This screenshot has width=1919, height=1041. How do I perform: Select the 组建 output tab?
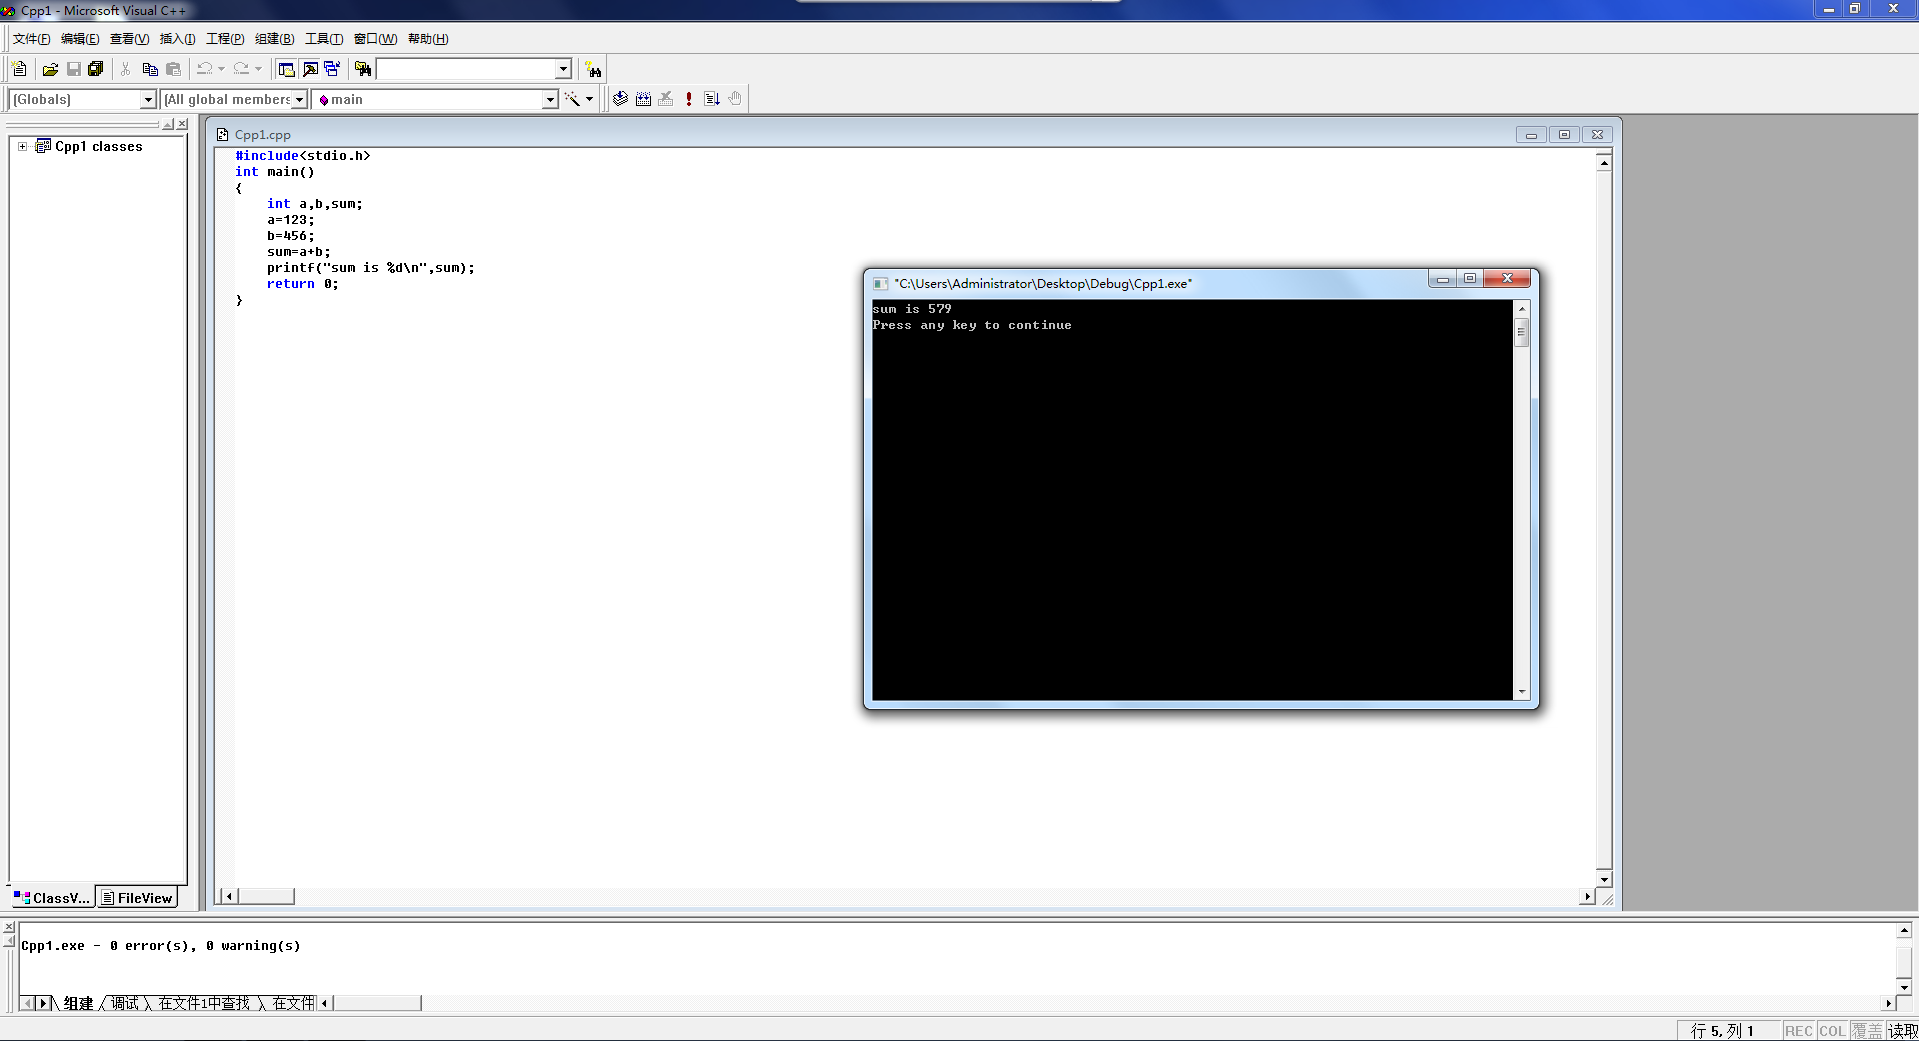click(x=78, y=1003)
